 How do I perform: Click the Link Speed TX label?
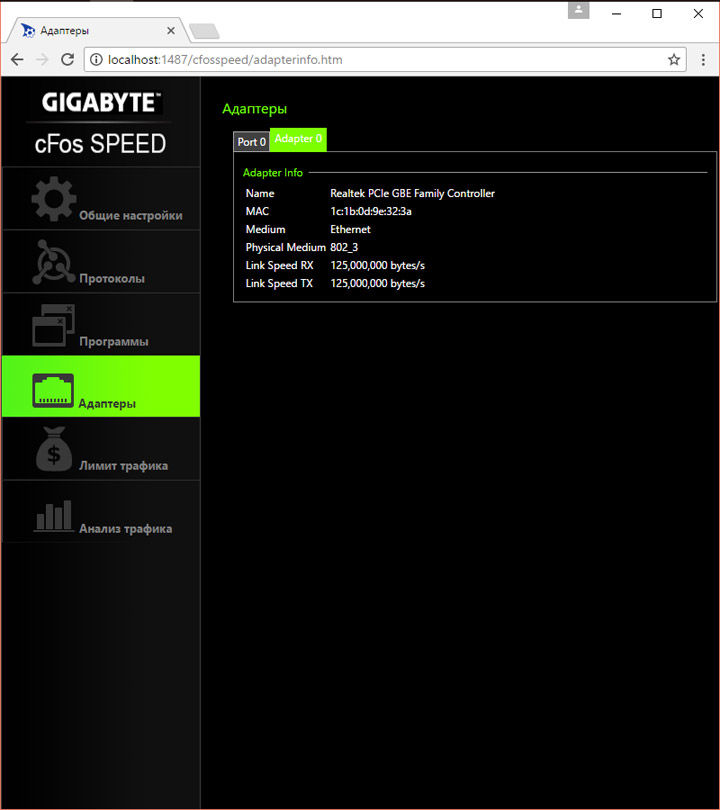coord(279,284)
